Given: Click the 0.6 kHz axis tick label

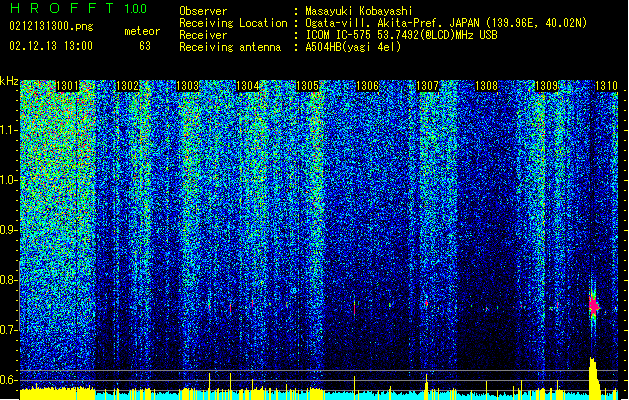Looking at the screenshot, I should [x=8, y=380].
